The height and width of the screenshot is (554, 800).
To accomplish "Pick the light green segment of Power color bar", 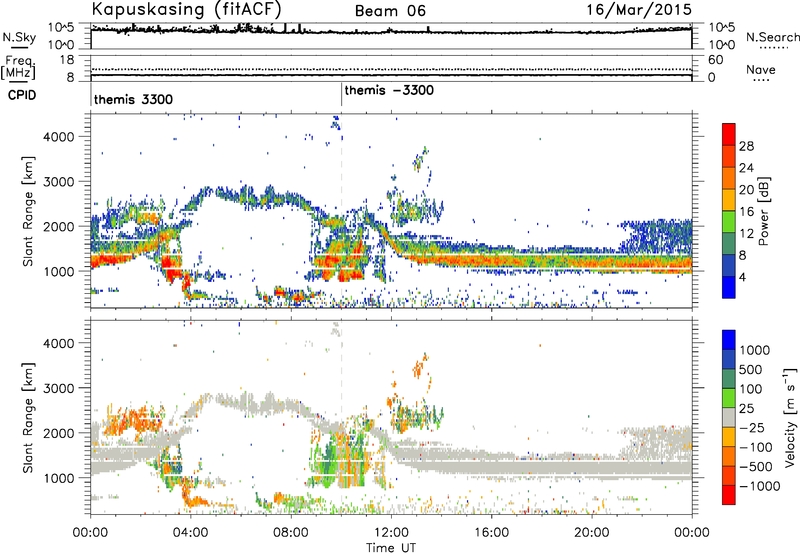I will pos(729,222).
